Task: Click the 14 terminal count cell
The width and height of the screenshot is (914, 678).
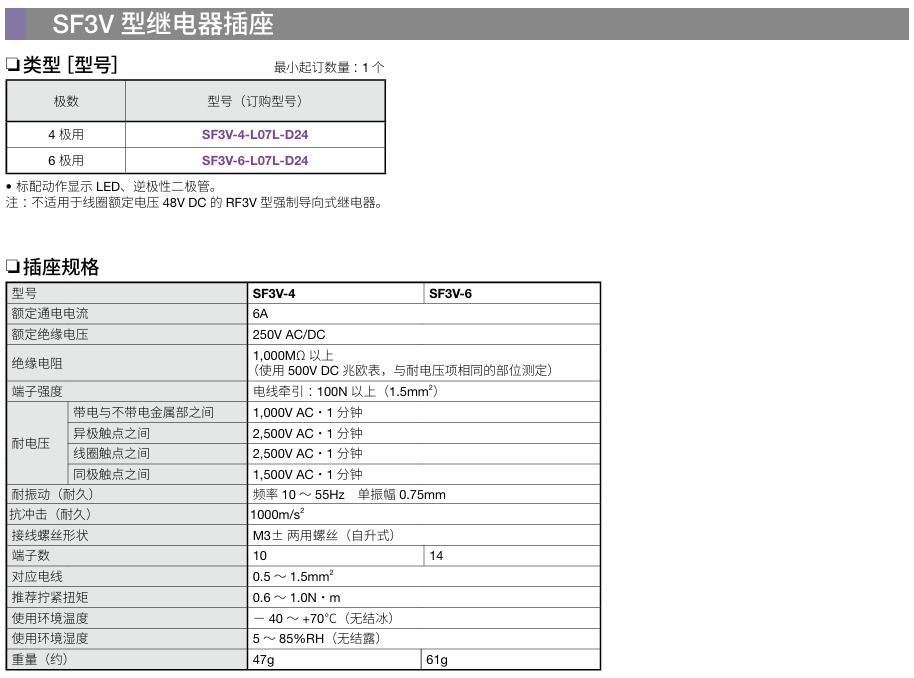Action: (437, 556)
